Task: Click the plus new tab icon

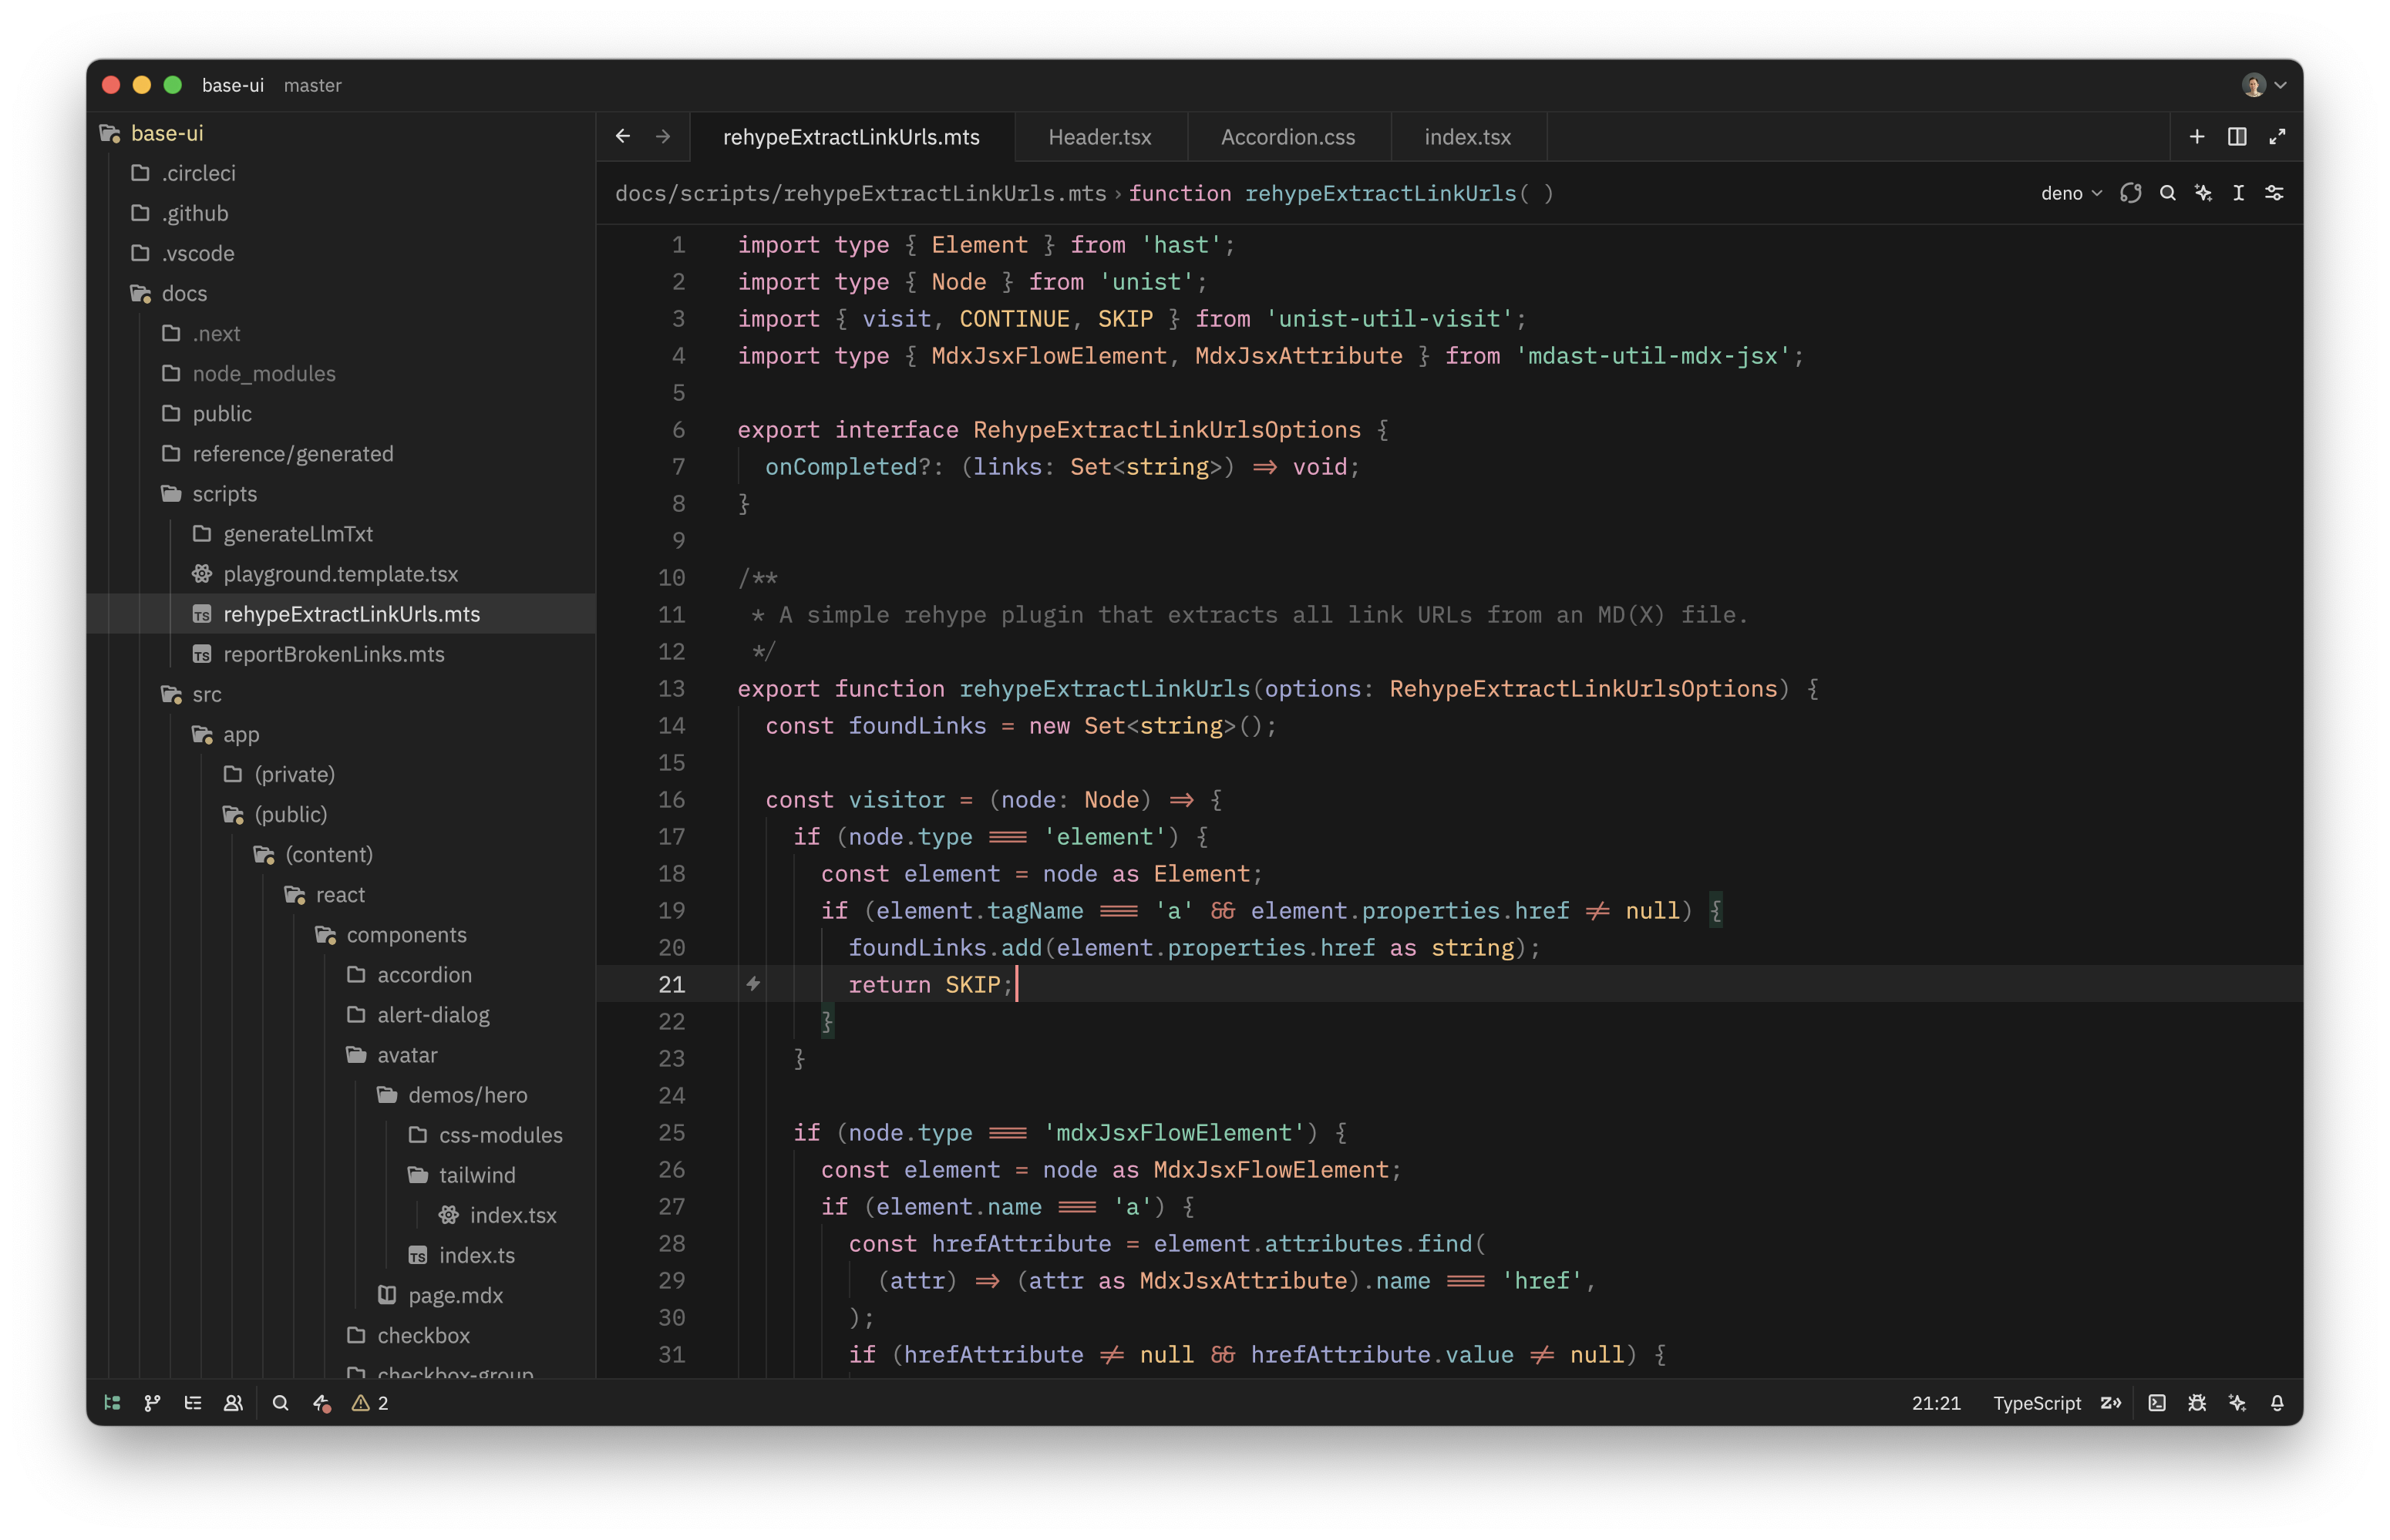Action: (x=2197, y=137)
